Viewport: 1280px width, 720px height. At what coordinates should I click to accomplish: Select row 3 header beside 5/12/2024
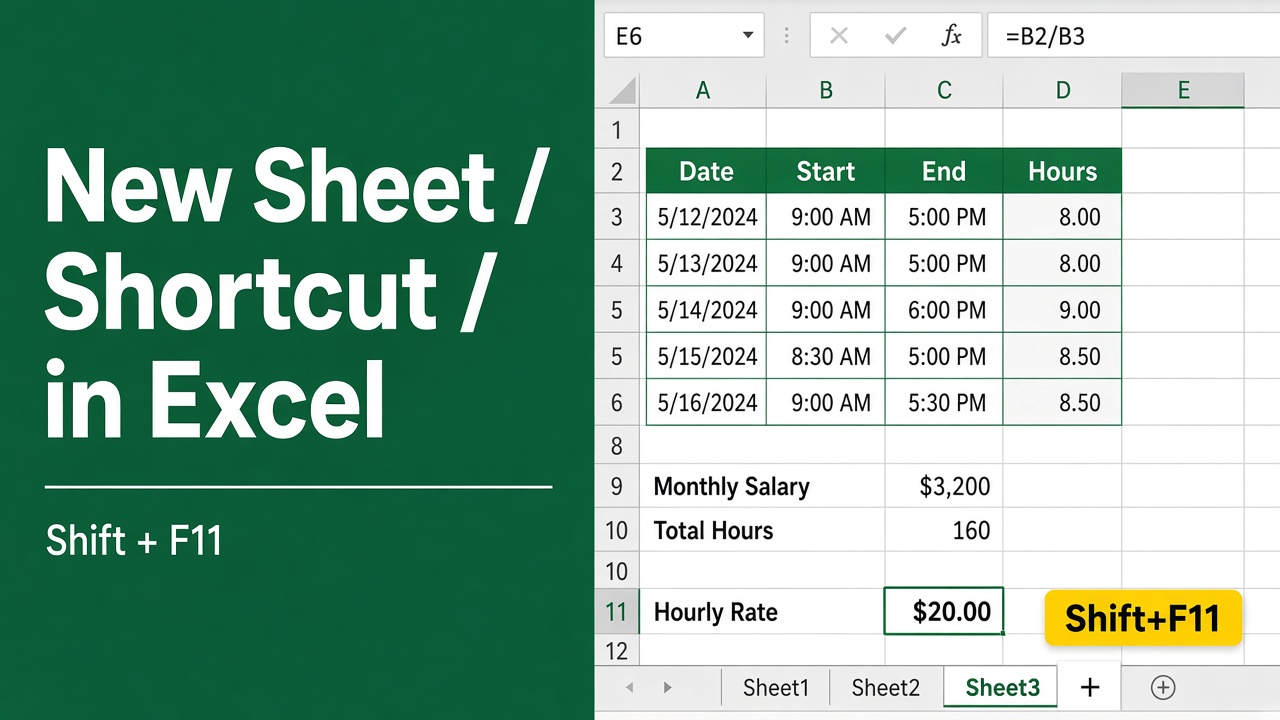coord(617,217)
